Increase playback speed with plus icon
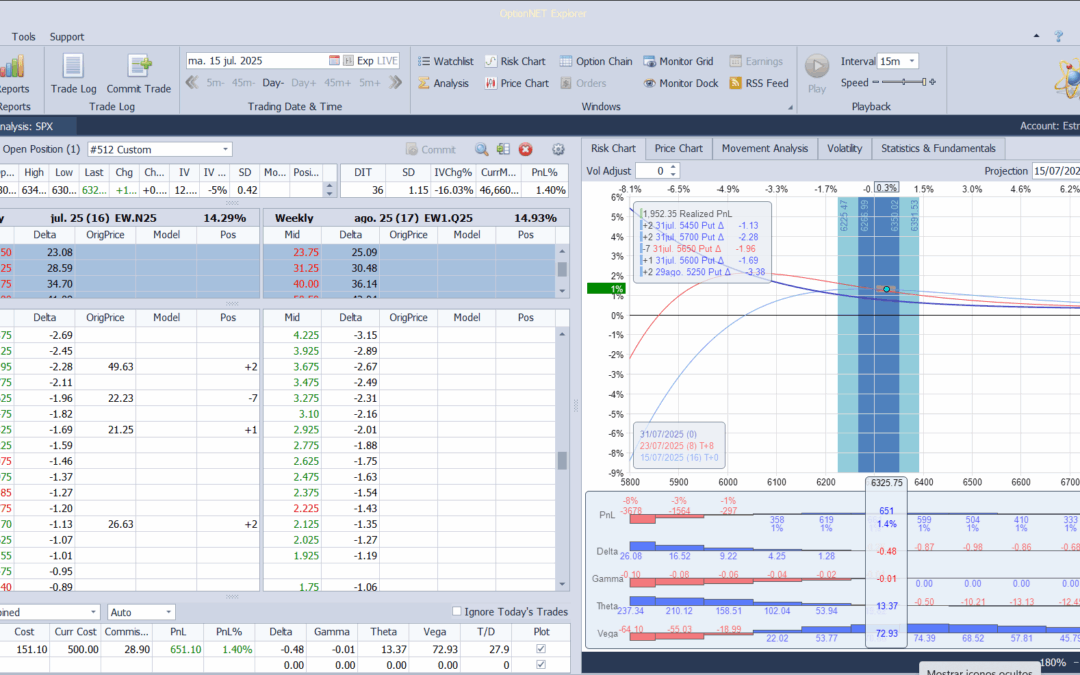The image size is (1080, 675). [x=933, y=82]
